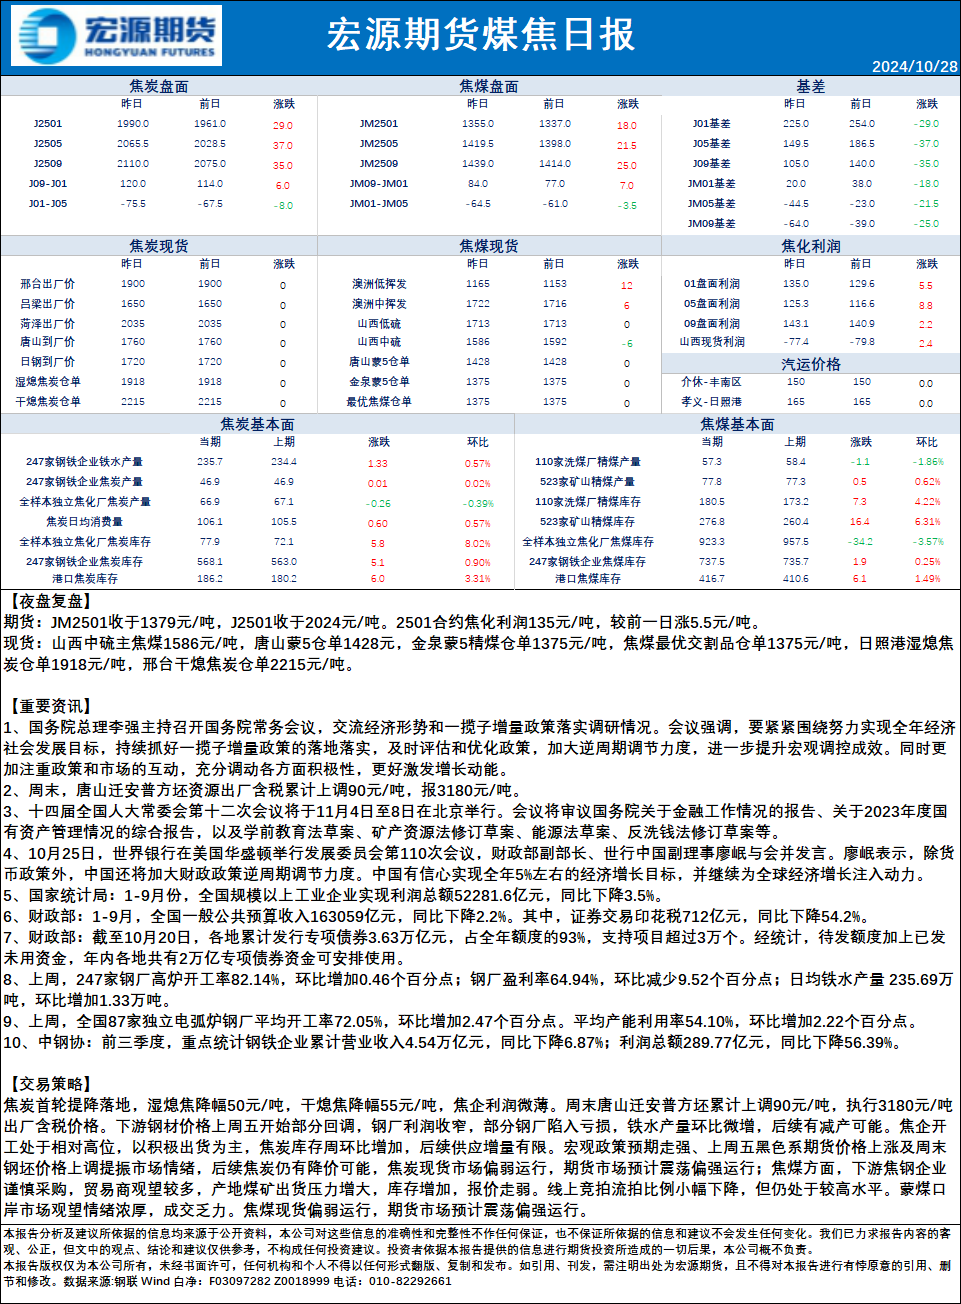Click the 【交易策略】 heading

[x=49, y=1084]
